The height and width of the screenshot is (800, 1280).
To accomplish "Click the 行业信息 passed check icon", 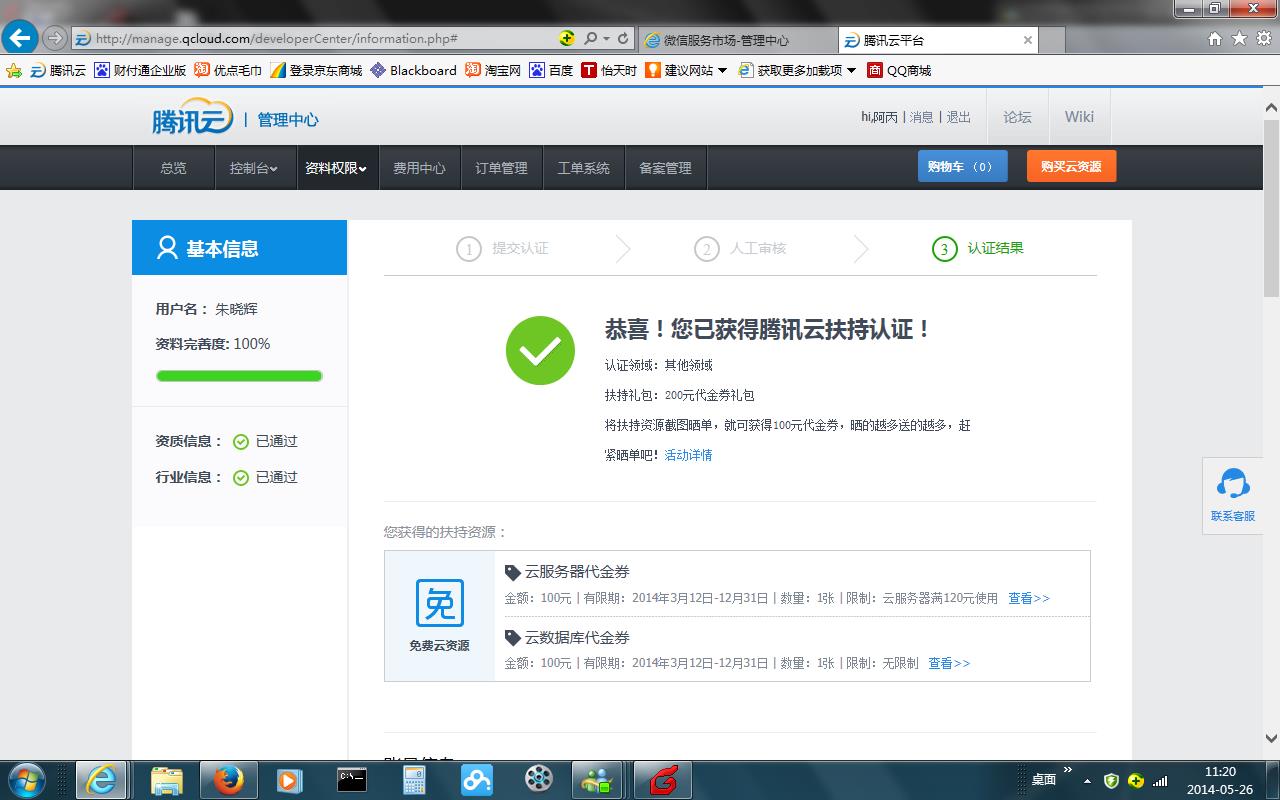I will (241, 478).
